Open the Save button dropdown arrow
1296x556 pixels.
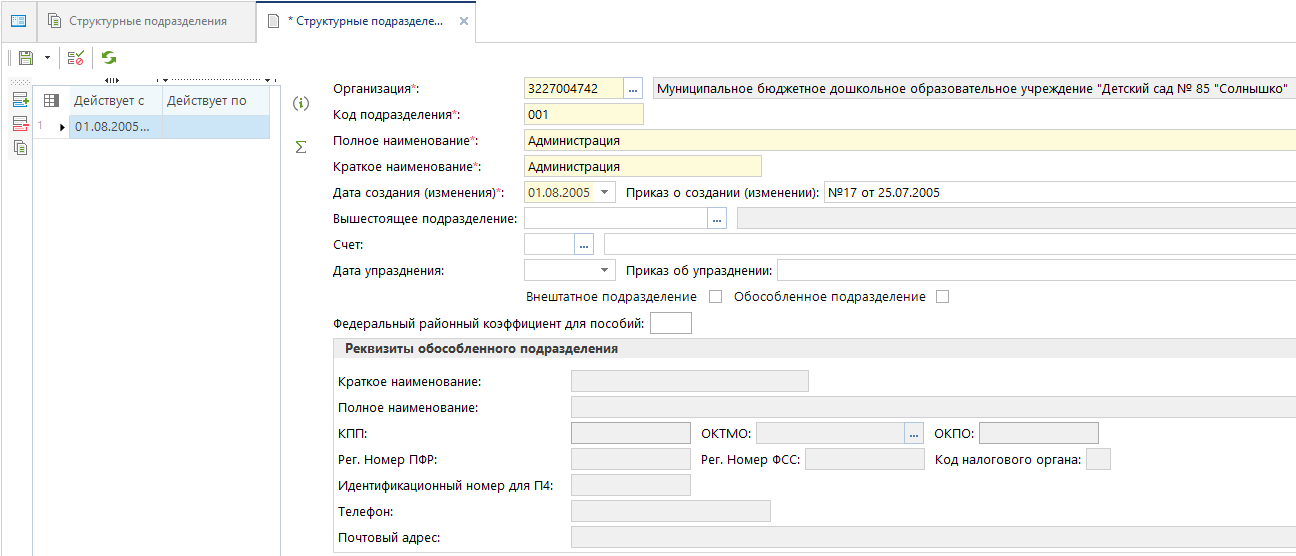(x=47, y=59)
